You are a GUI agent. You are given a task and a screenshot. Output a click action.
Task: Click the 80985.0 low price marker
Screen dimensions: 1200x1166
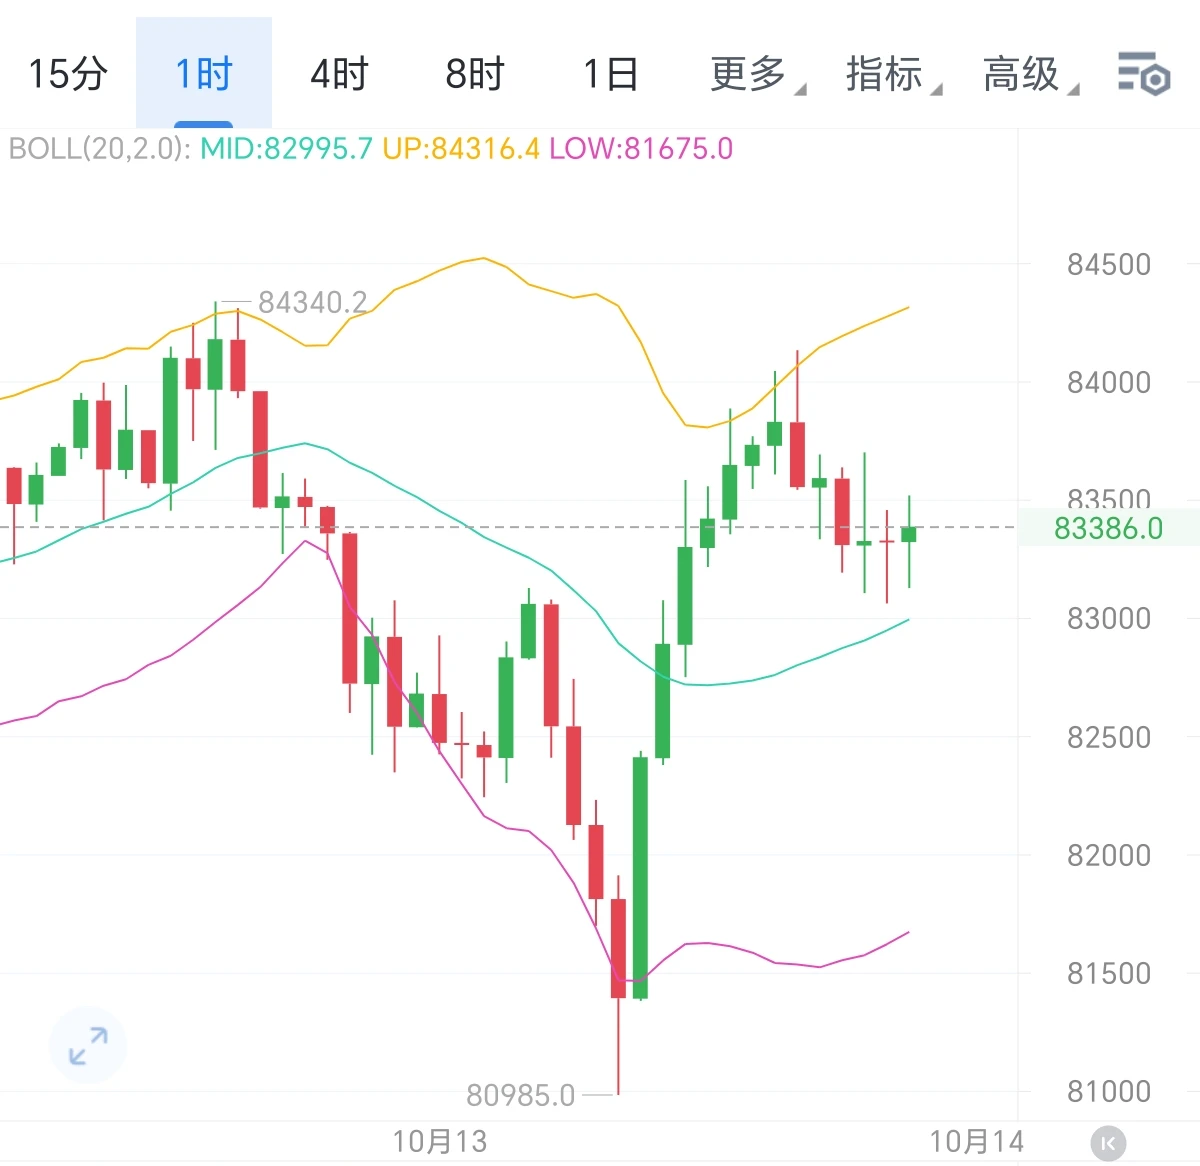coord(521,1096)
